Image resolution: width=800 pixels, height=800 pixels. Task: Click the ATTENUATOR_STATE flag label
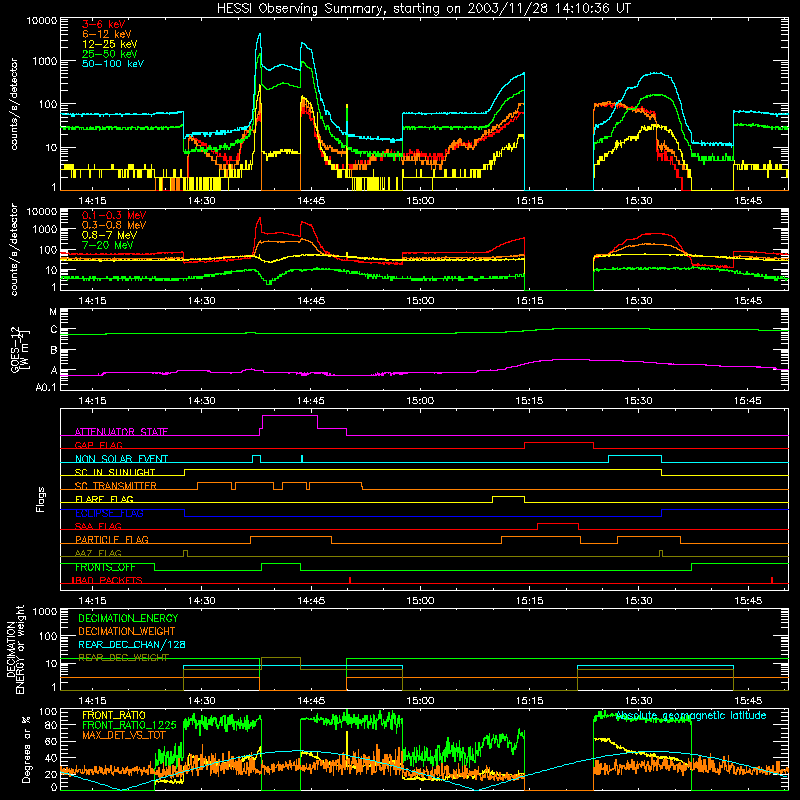tap(121, 432)
